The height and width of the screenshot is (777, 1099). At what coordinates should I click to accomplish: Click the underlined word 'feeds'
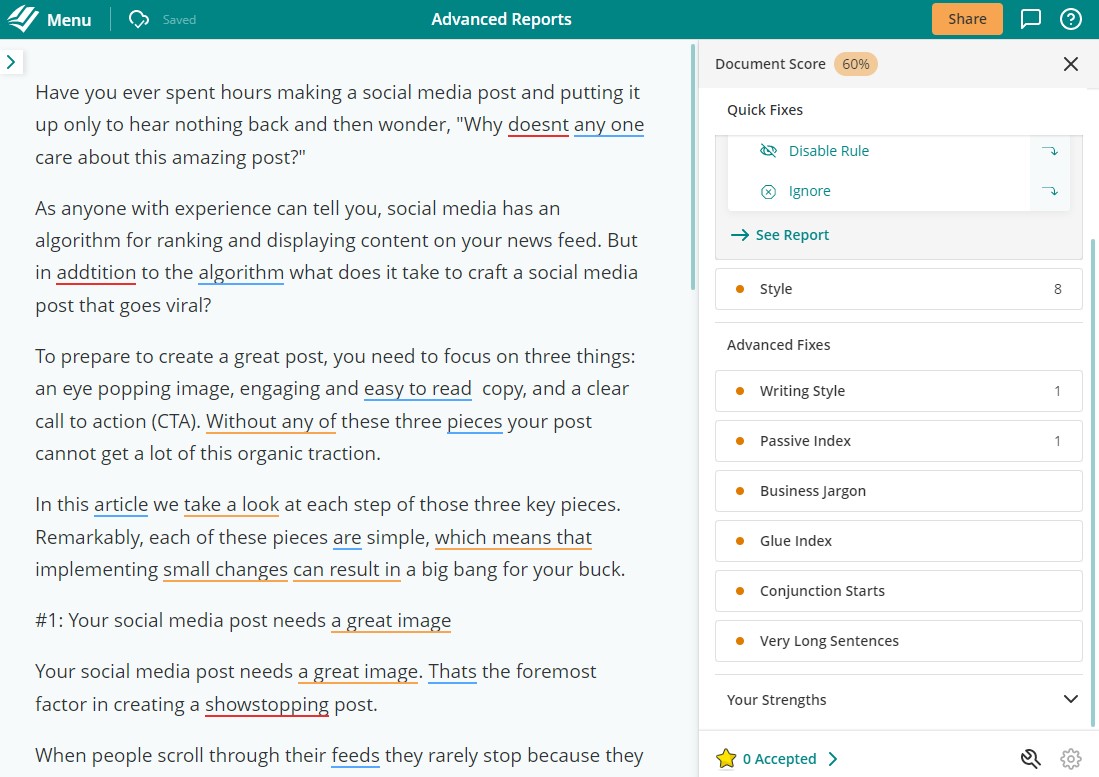[x=355, y=755]
